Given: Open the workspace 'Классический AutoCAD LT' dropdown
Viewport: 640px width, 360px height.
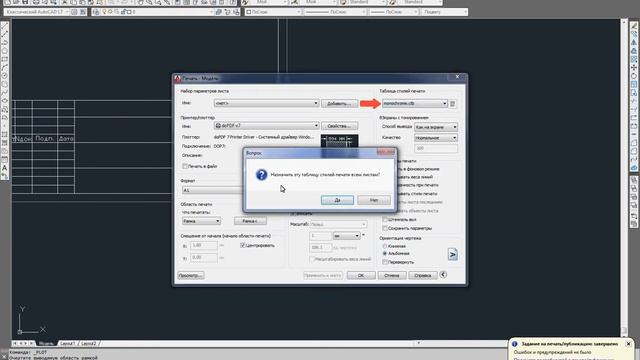Looking at the screenshot, I should [x=37, y=12].
